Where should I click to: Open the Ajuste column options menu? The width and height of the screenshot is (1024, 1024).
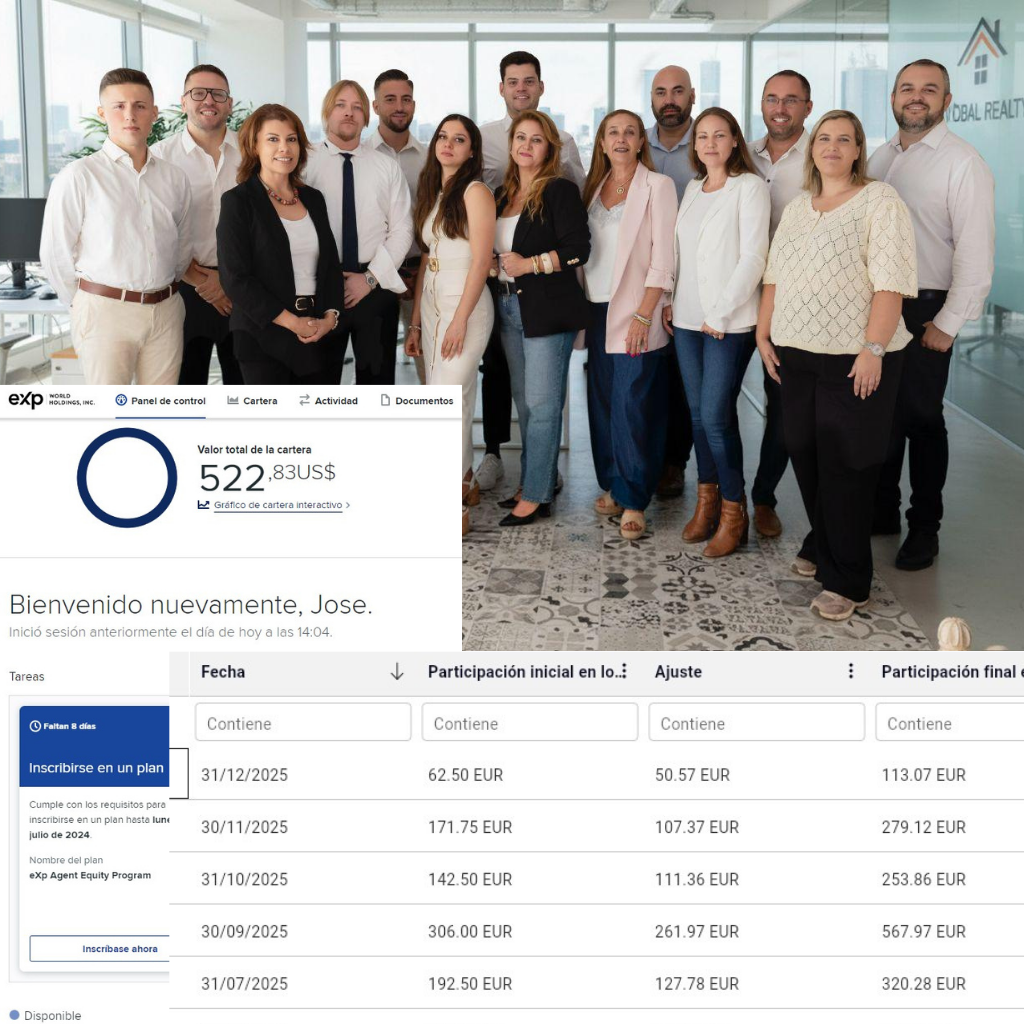coord(851,672)
